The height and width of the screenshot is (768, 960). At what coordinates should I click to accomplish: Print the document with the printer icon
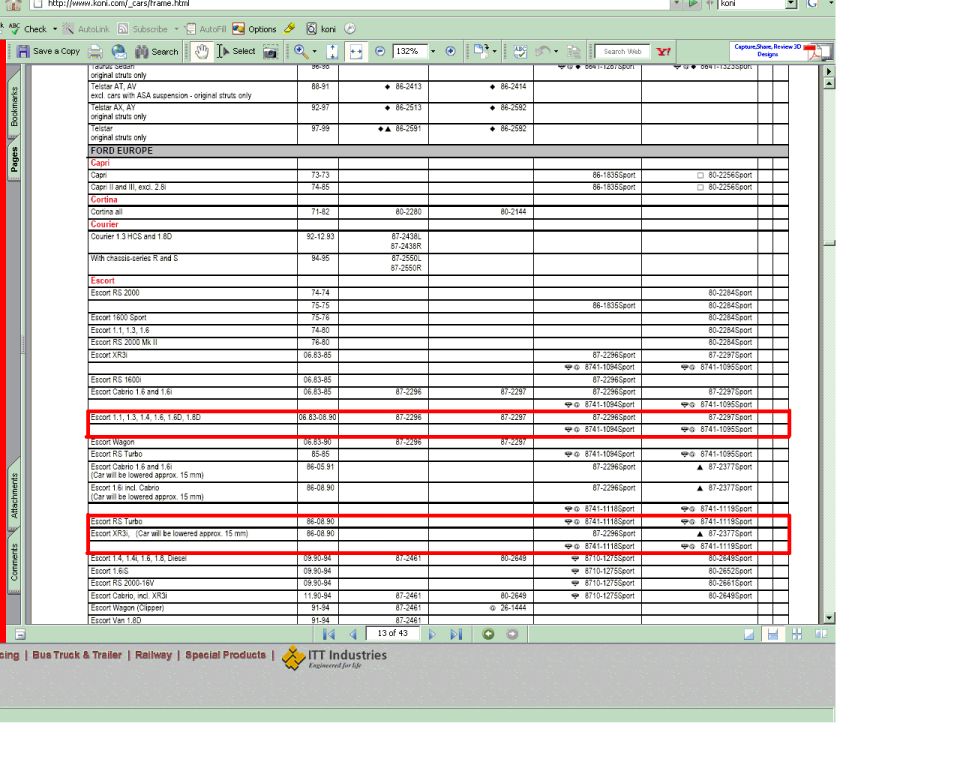(x=96, y=51)
